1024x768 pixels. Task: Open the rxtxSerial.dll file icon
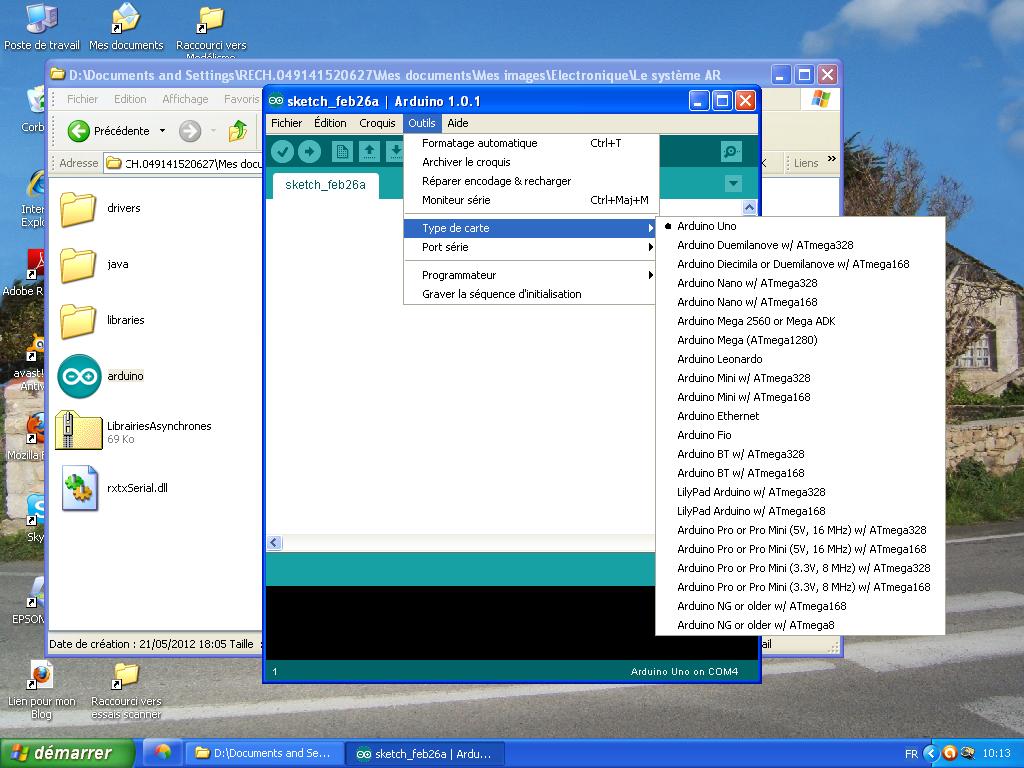pos(79,488)
